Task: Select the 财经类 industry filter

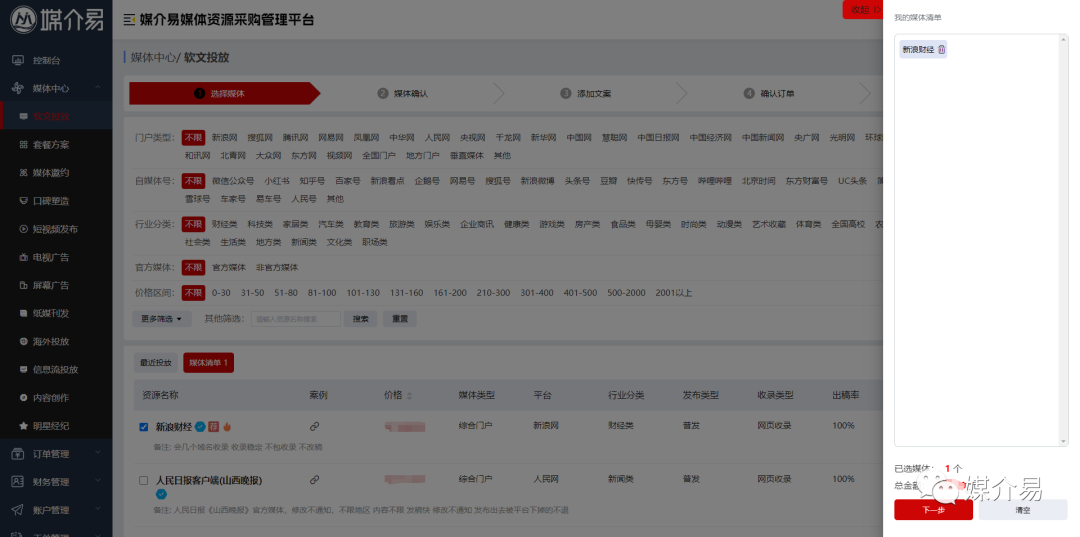Action: tap(224, 224)
